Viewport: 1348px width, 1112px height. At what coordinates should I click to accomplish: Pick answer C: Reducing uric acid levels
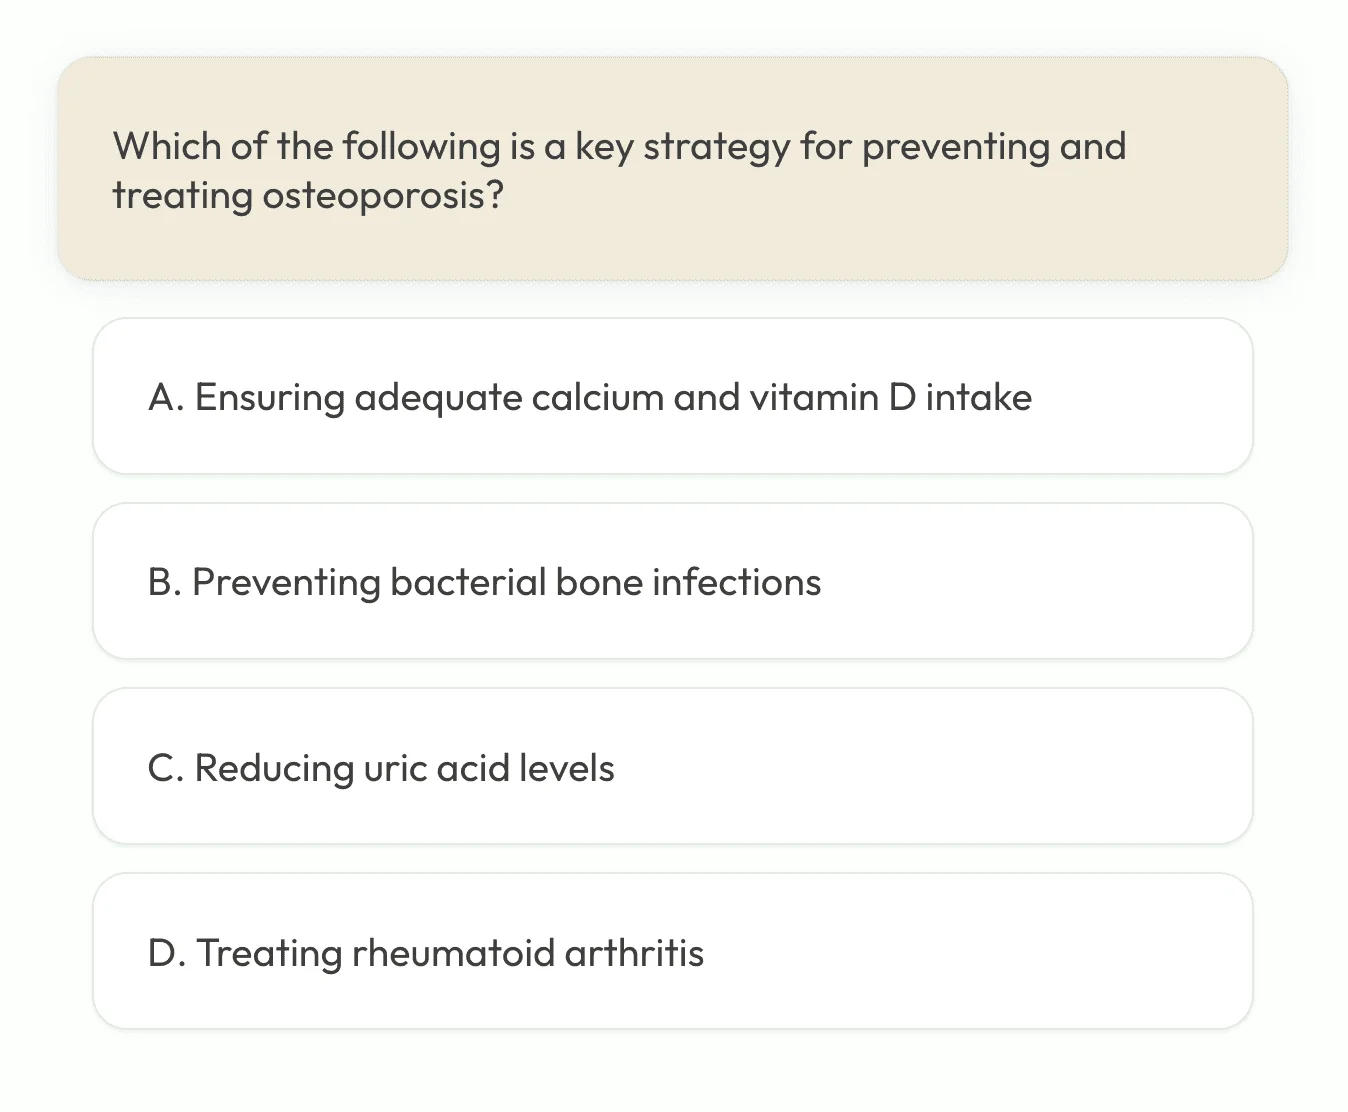(672, 766)
